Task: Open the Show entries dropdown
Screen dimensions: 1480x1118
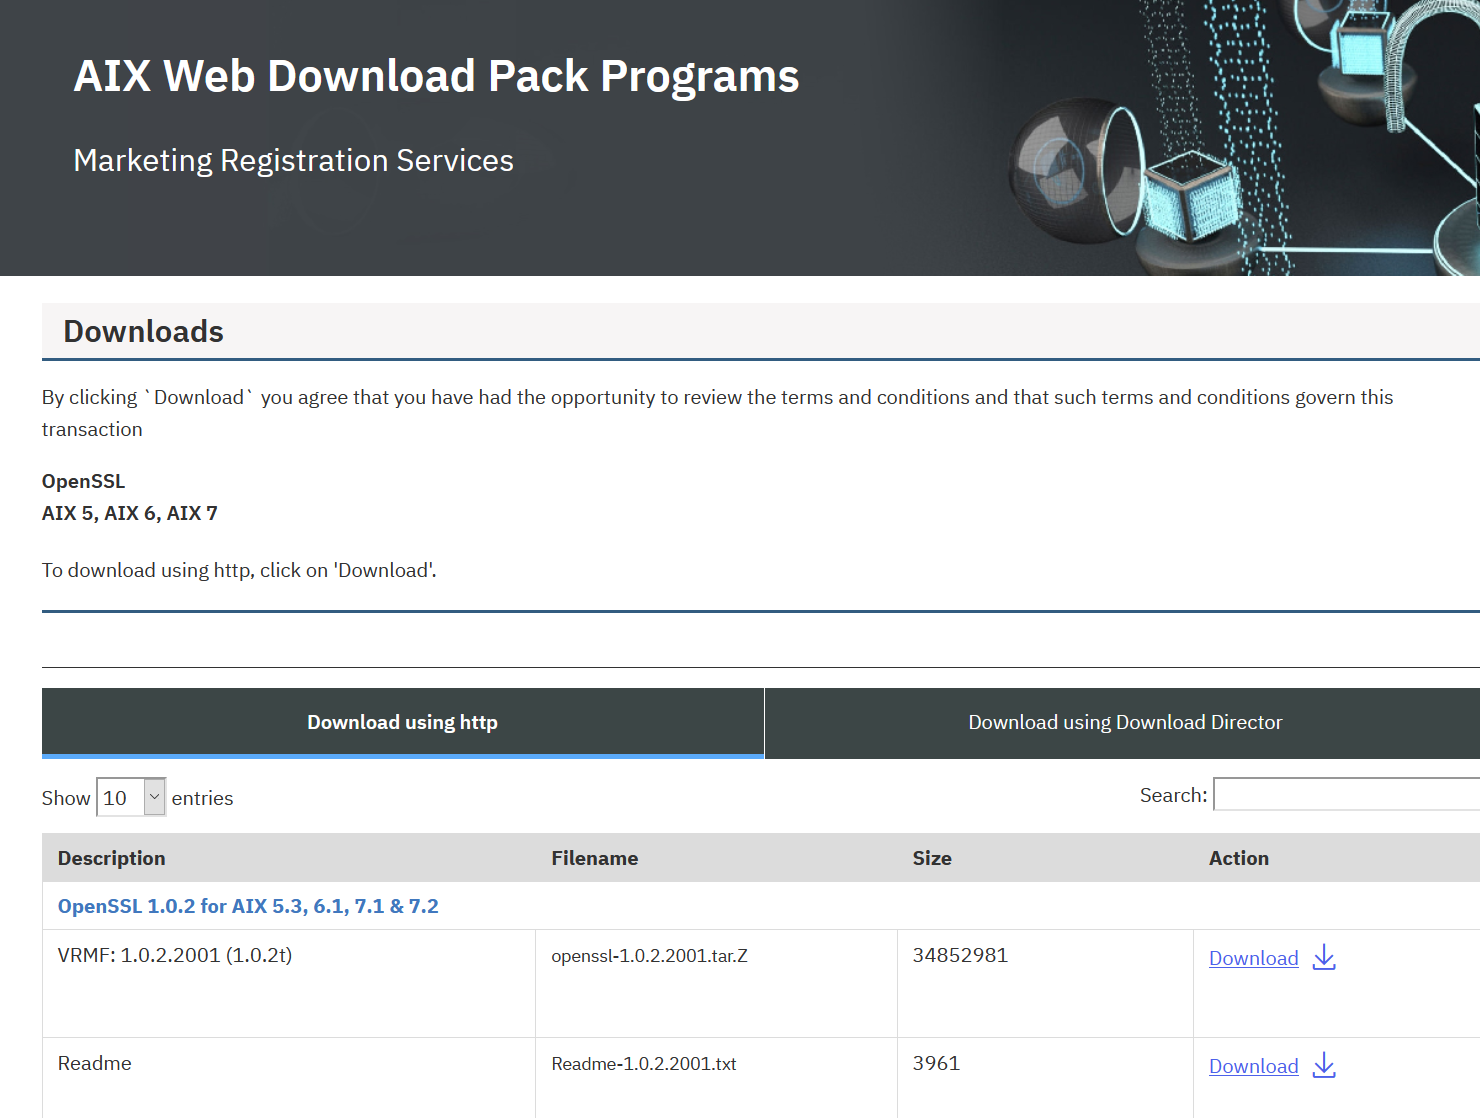Action: (131, 797)
